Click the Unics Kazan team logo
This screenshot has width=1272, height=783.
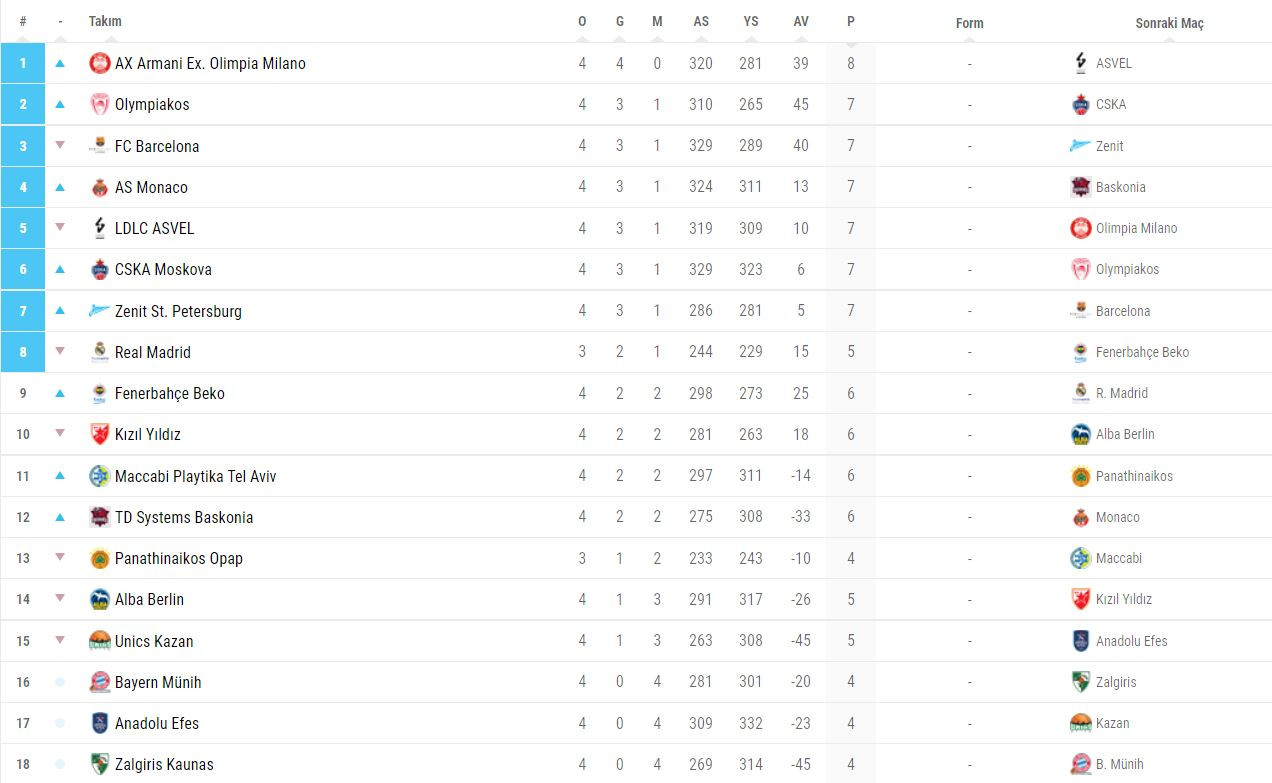tap(100, 641)
